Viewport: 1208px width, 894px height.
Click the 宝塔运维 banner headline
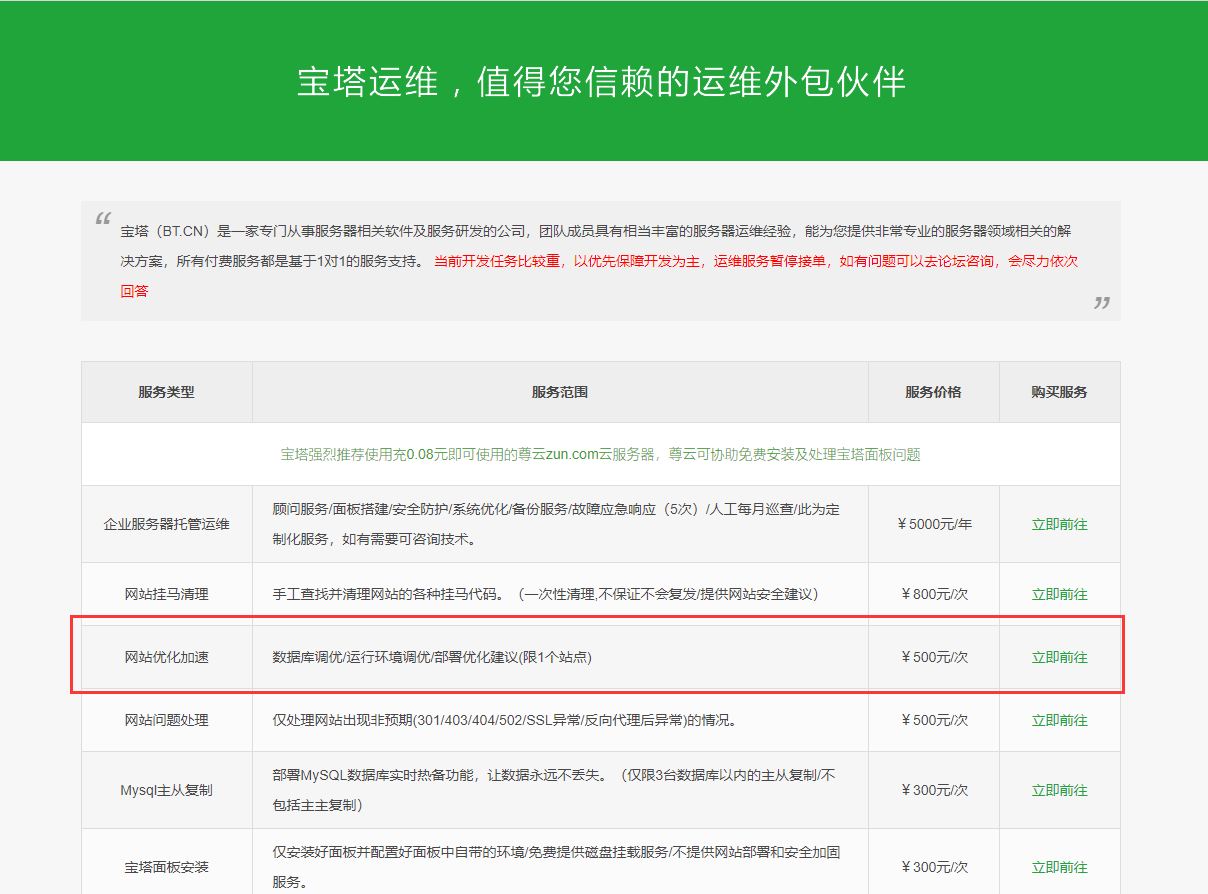(602, 81)
